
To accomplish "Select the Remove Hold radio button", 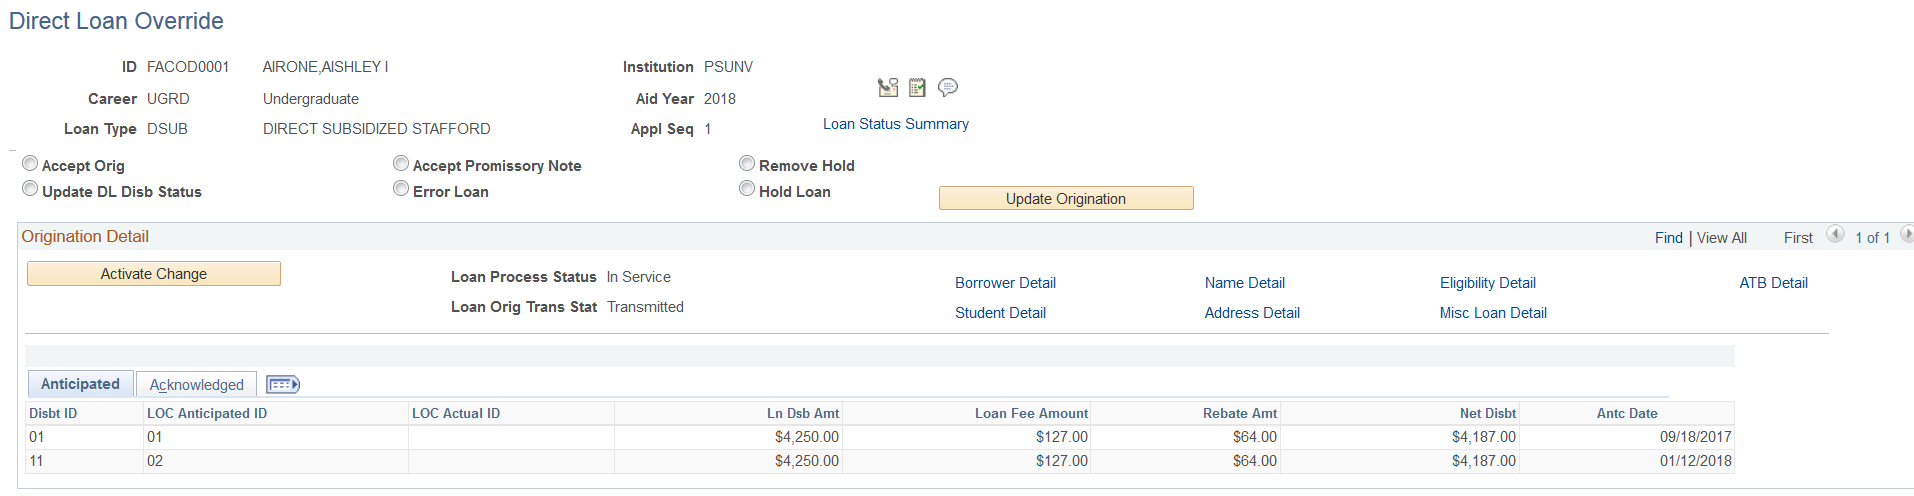I will coord(747,164).
